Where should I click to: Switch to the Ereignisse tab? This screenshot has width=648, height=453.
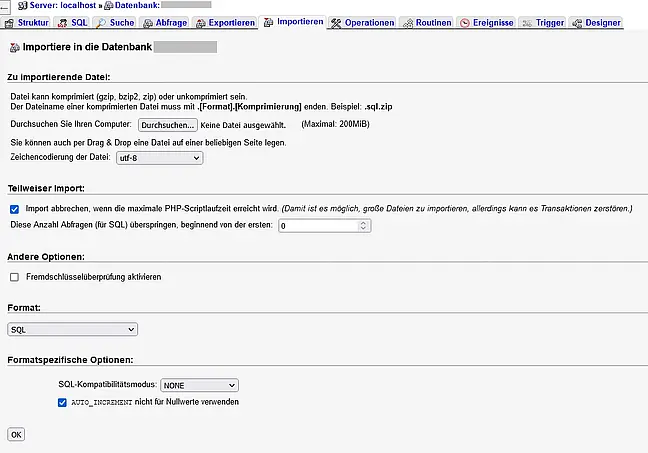(487, 23)
